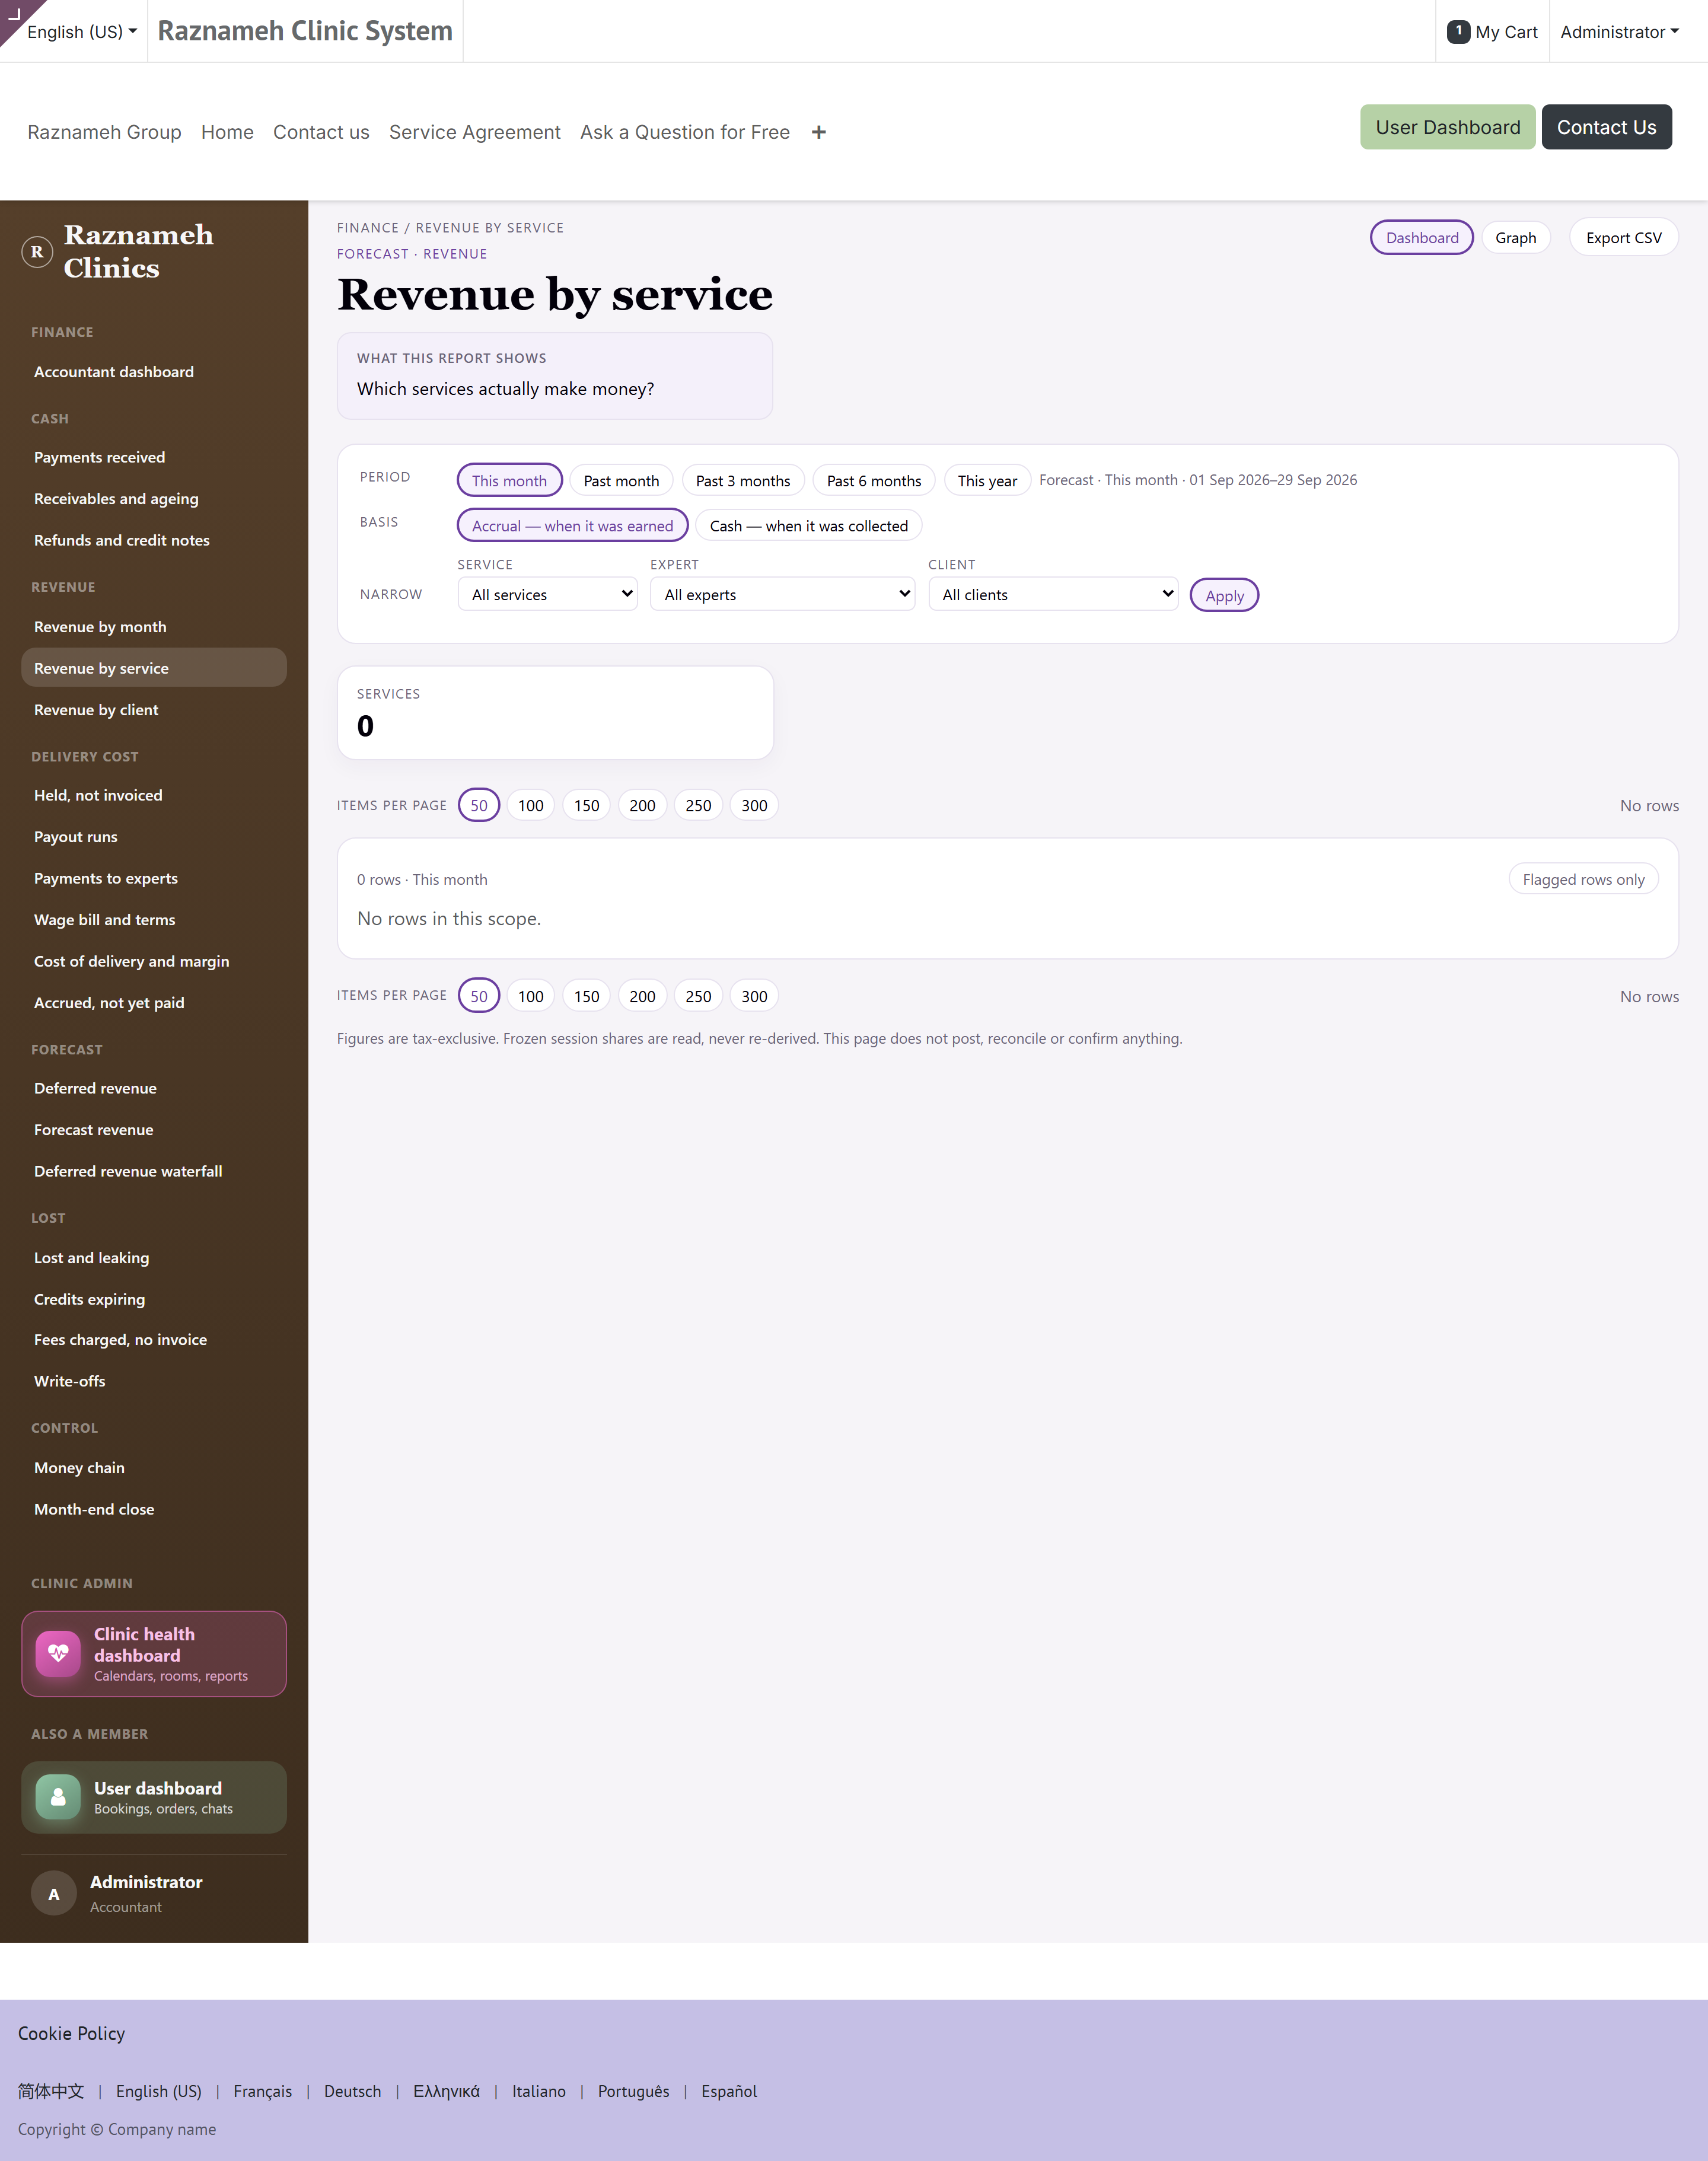1708x2161 pixels.
Task: Click the User dashboard person icon
Action: point(58,1797)
